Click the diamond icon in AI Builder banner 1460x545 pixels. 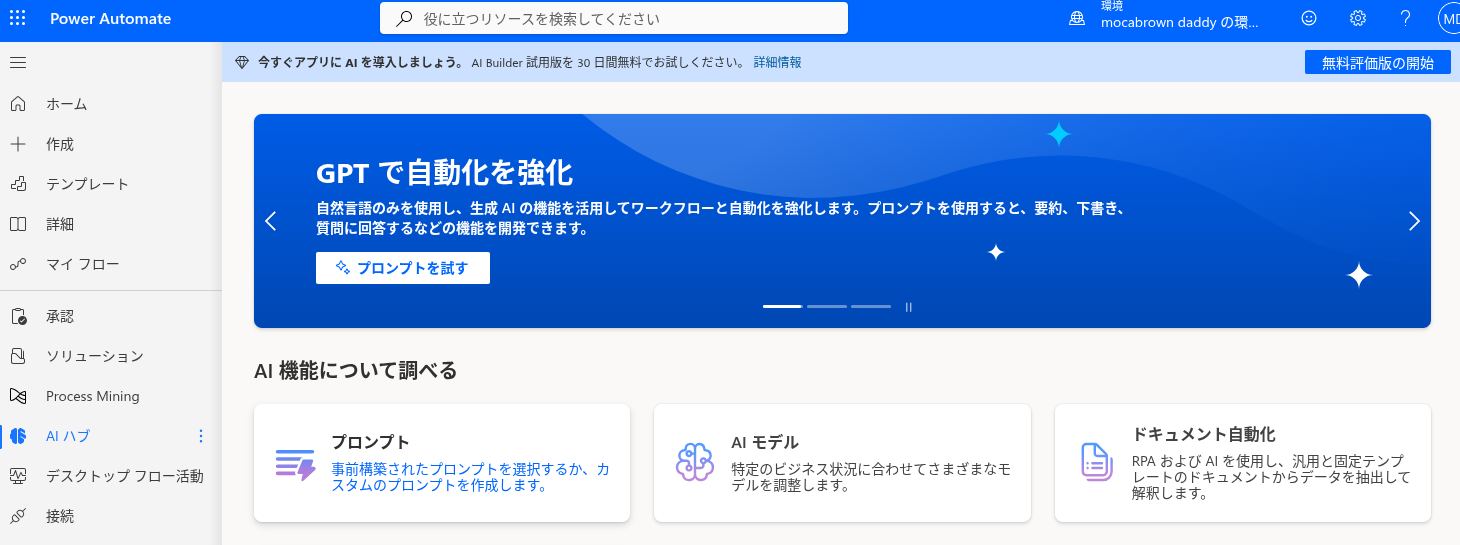241,62
